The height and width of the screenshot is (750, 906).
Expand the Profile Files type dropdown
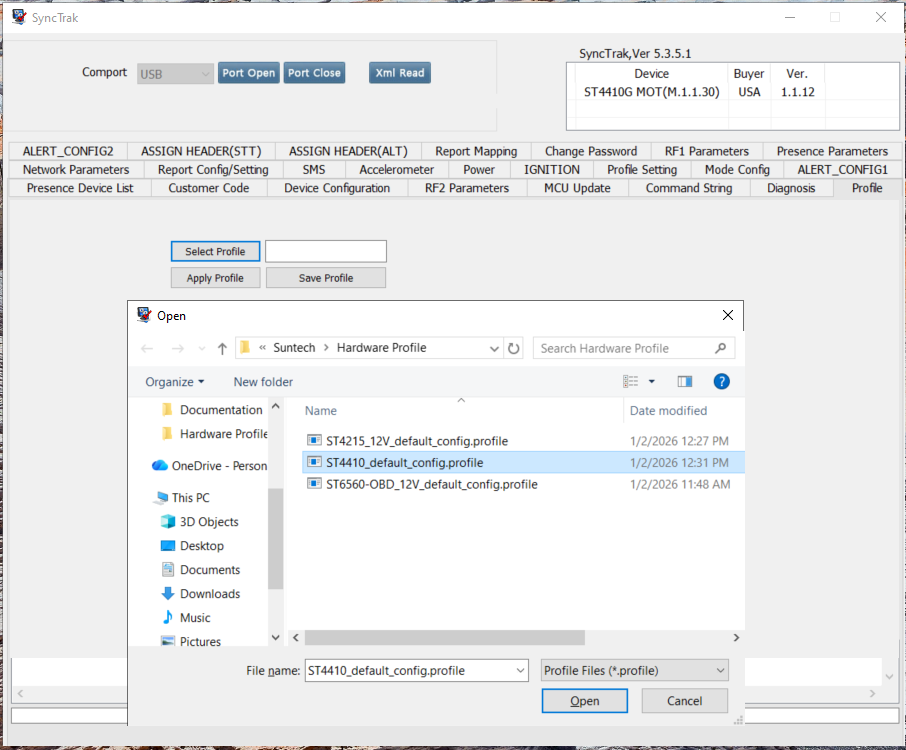click(634, 670)
